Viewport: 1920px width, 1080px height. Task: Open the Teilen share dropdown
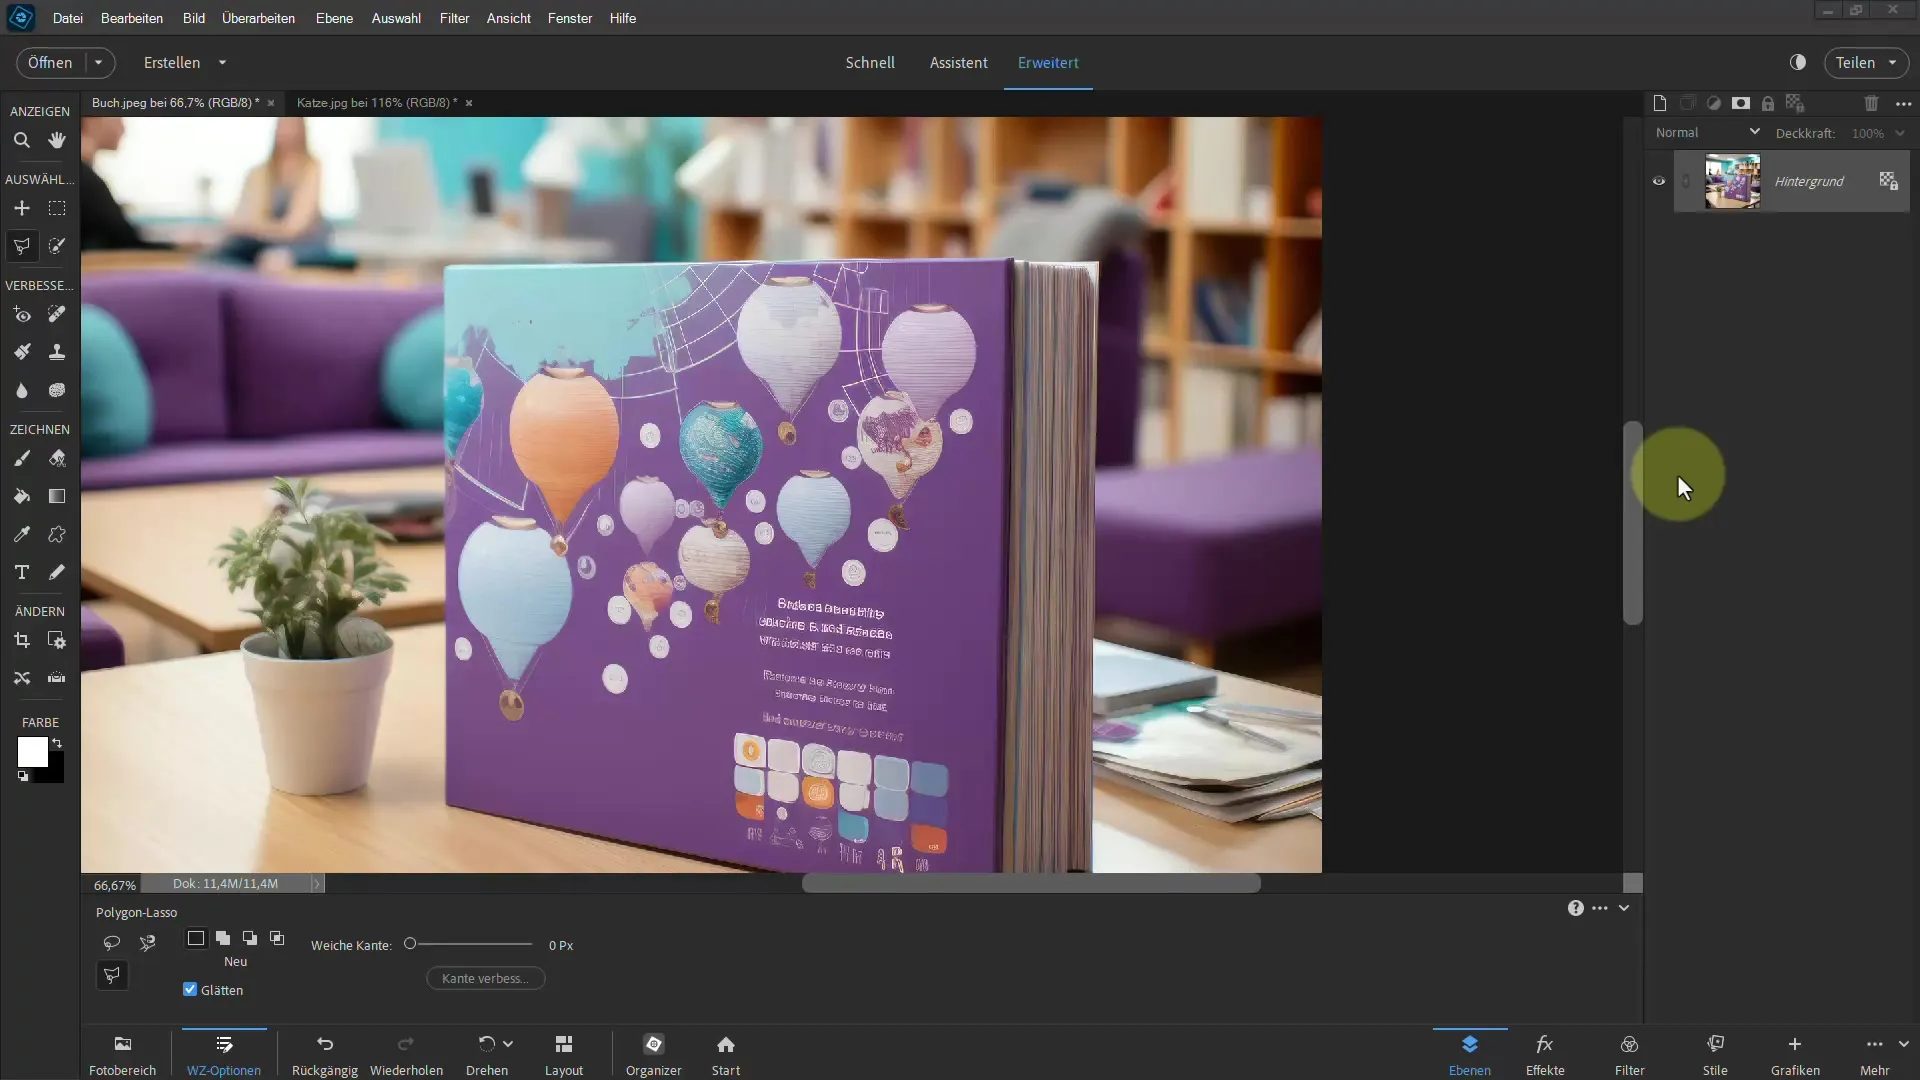[x=1866, y=62]
